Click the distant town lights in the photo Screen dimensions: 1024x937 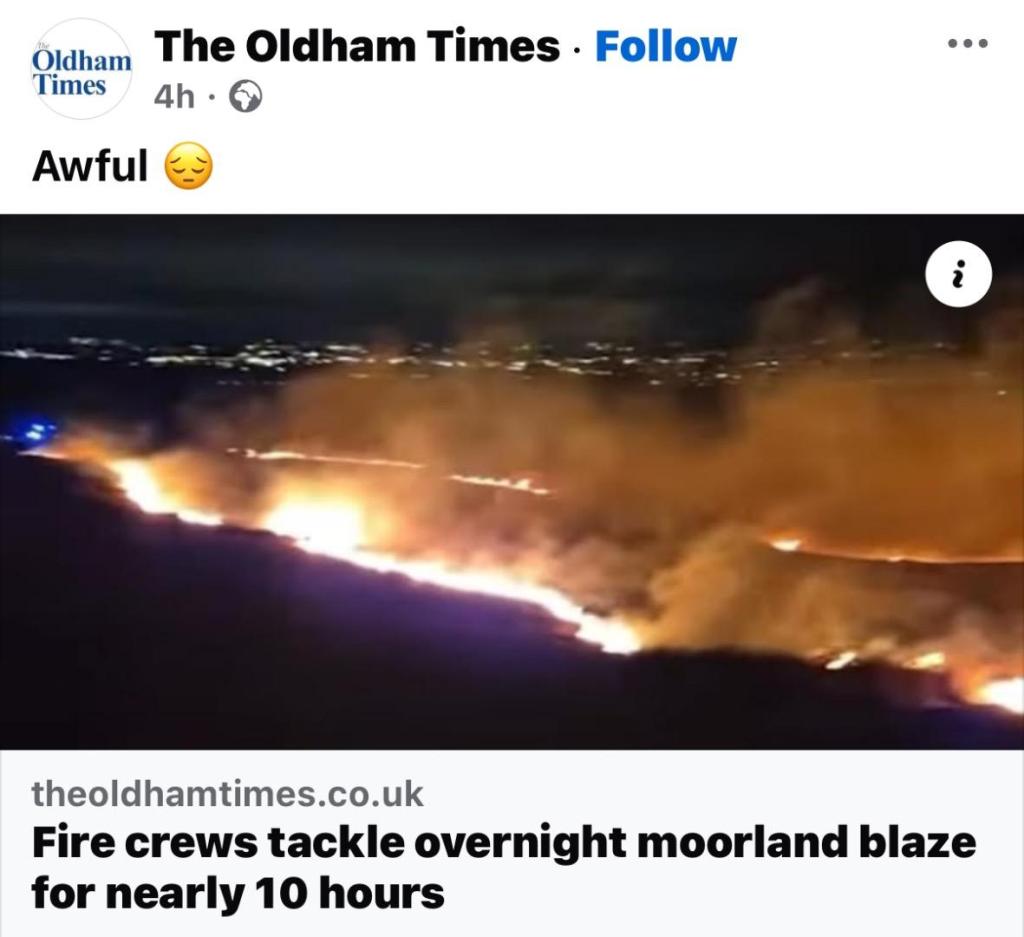click(392, 358)
